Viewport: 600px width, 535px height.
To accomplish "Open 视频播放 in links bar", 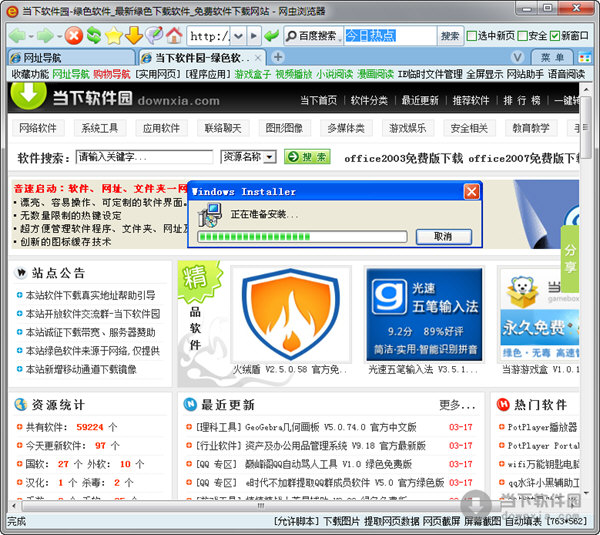I will [293, 74].
